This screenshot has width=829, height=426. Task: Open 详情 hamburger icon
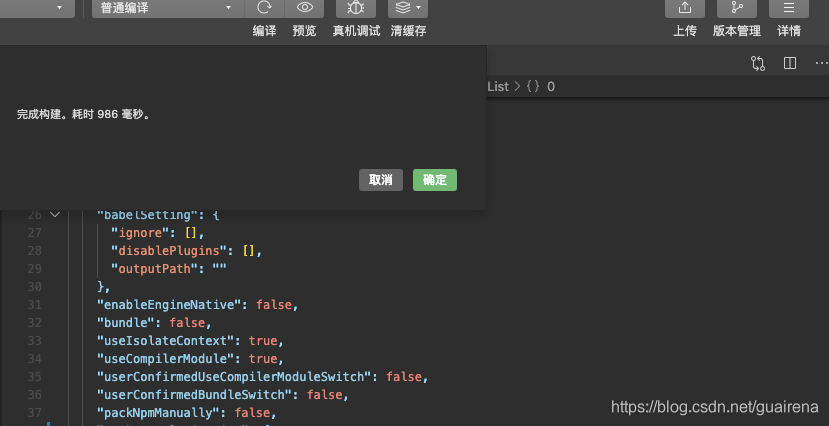pos(789,7)
